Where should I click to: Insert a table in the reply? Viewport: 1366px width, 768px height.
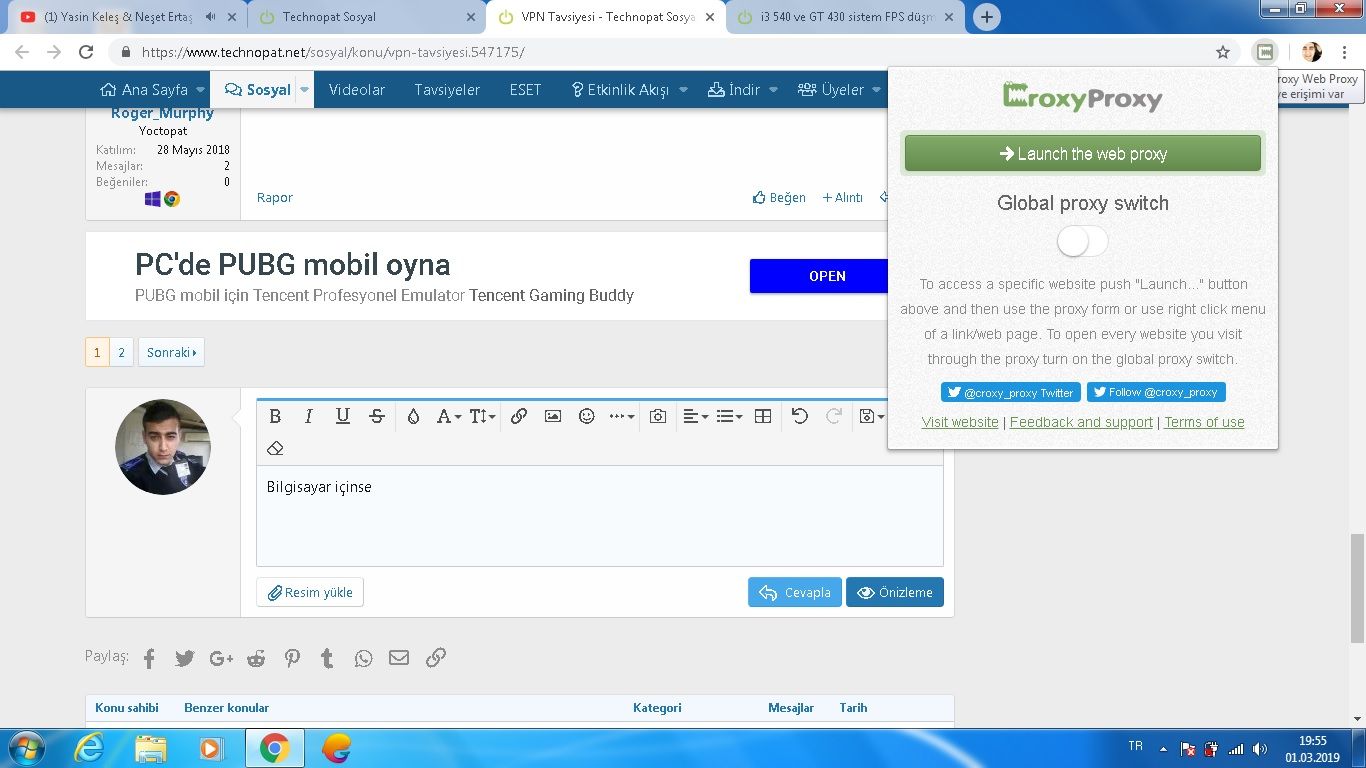pyautogui.click(x=763, y=417)
